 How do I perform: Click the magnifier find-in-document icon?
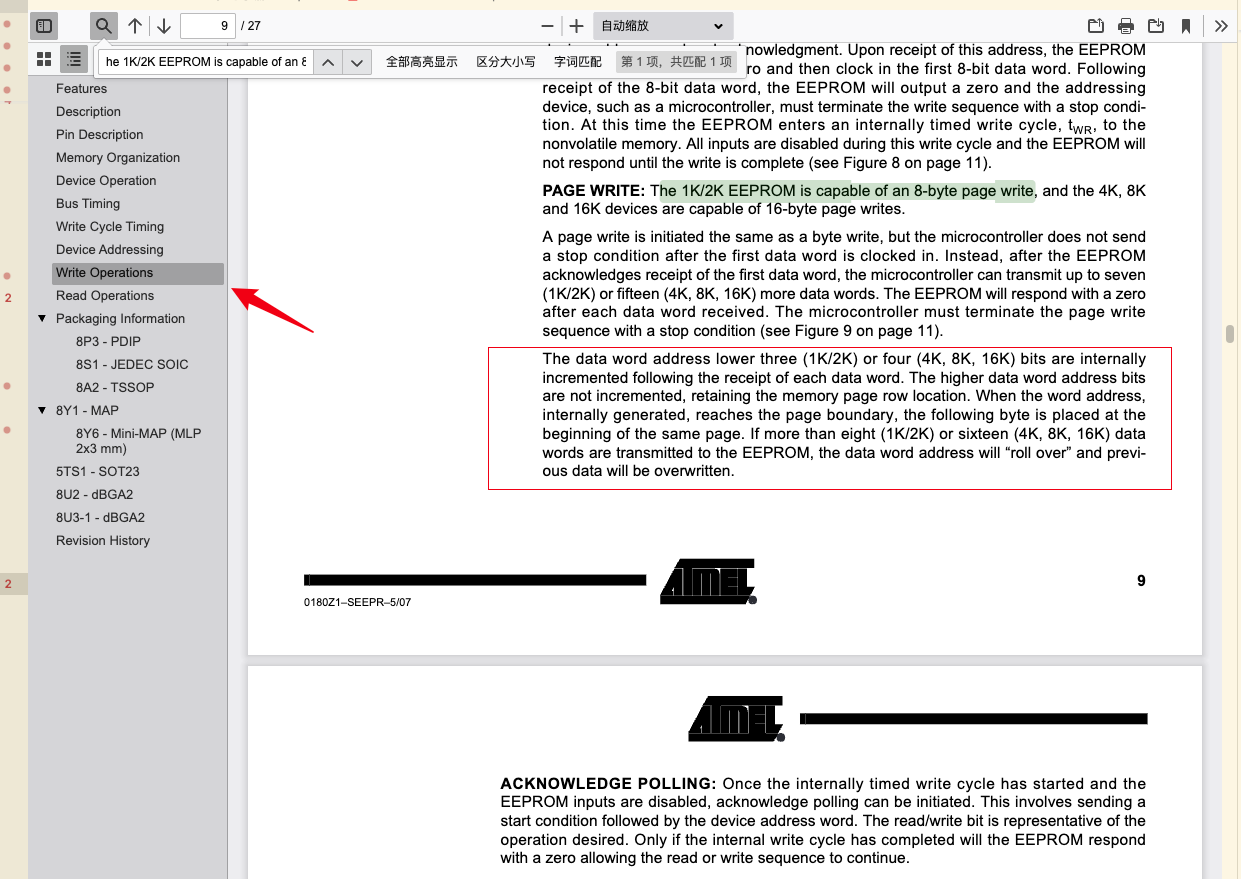click(104, 26)
